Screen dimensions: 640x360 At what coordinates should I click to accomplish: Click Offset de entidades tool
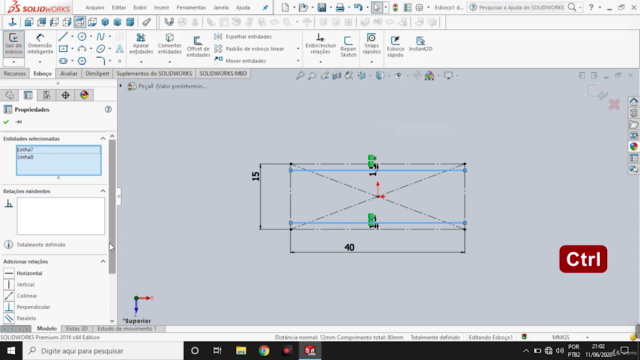coord(198,46)
